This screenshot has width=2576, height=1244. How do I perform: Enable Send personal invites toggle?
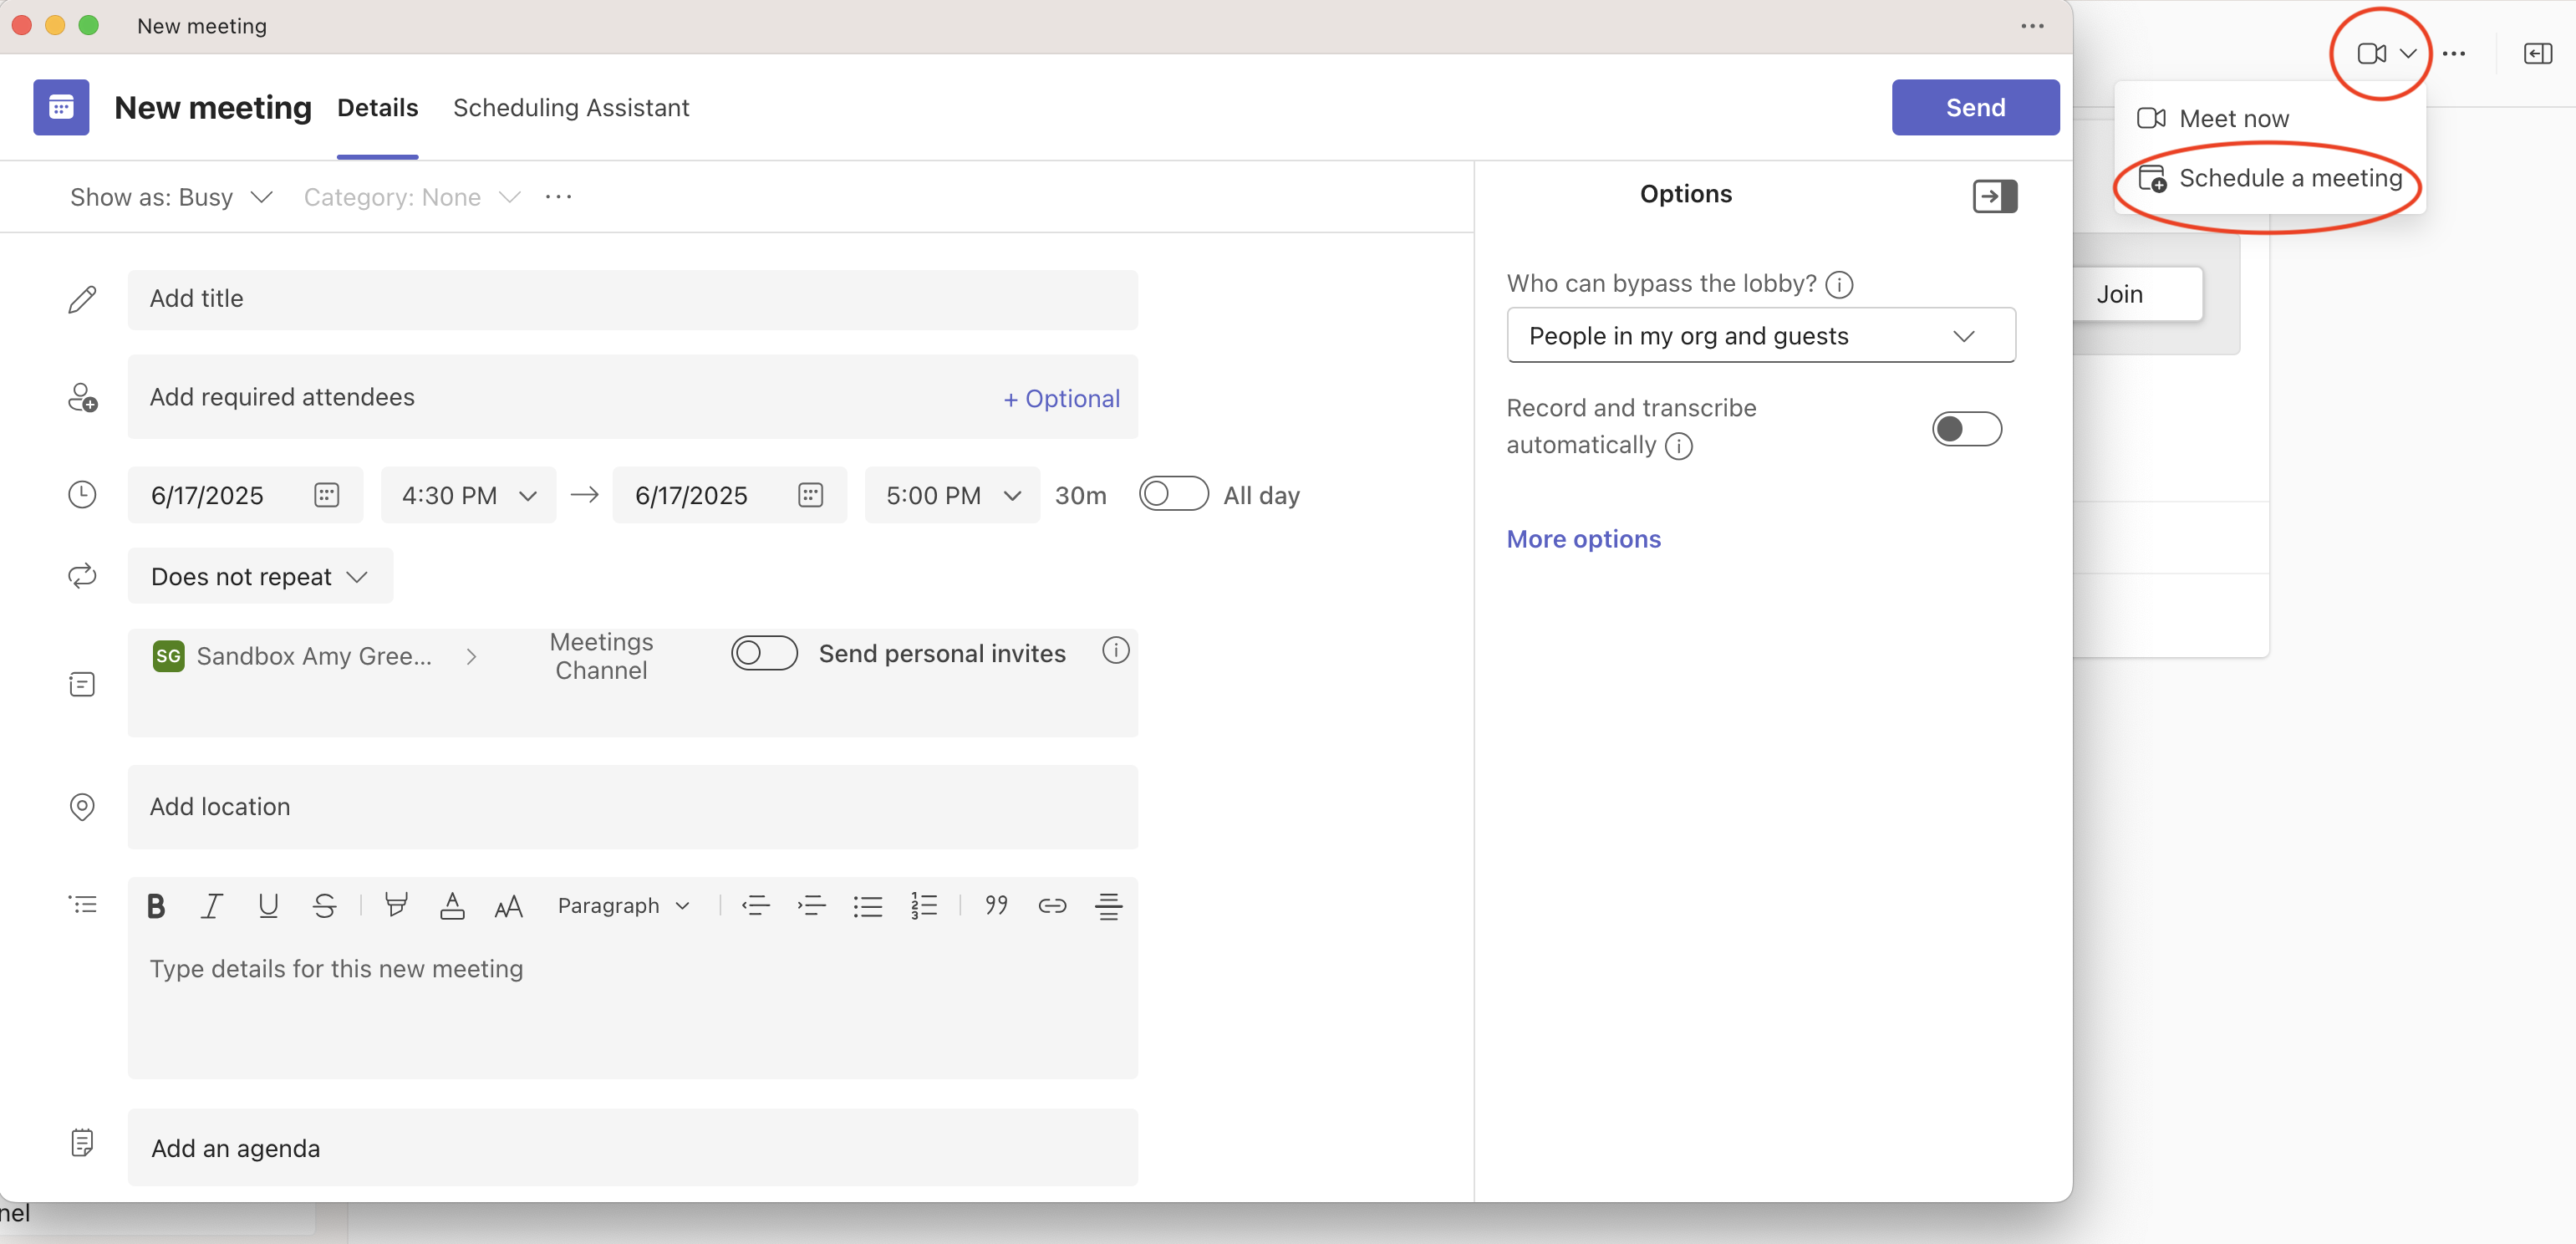point(764,653)
